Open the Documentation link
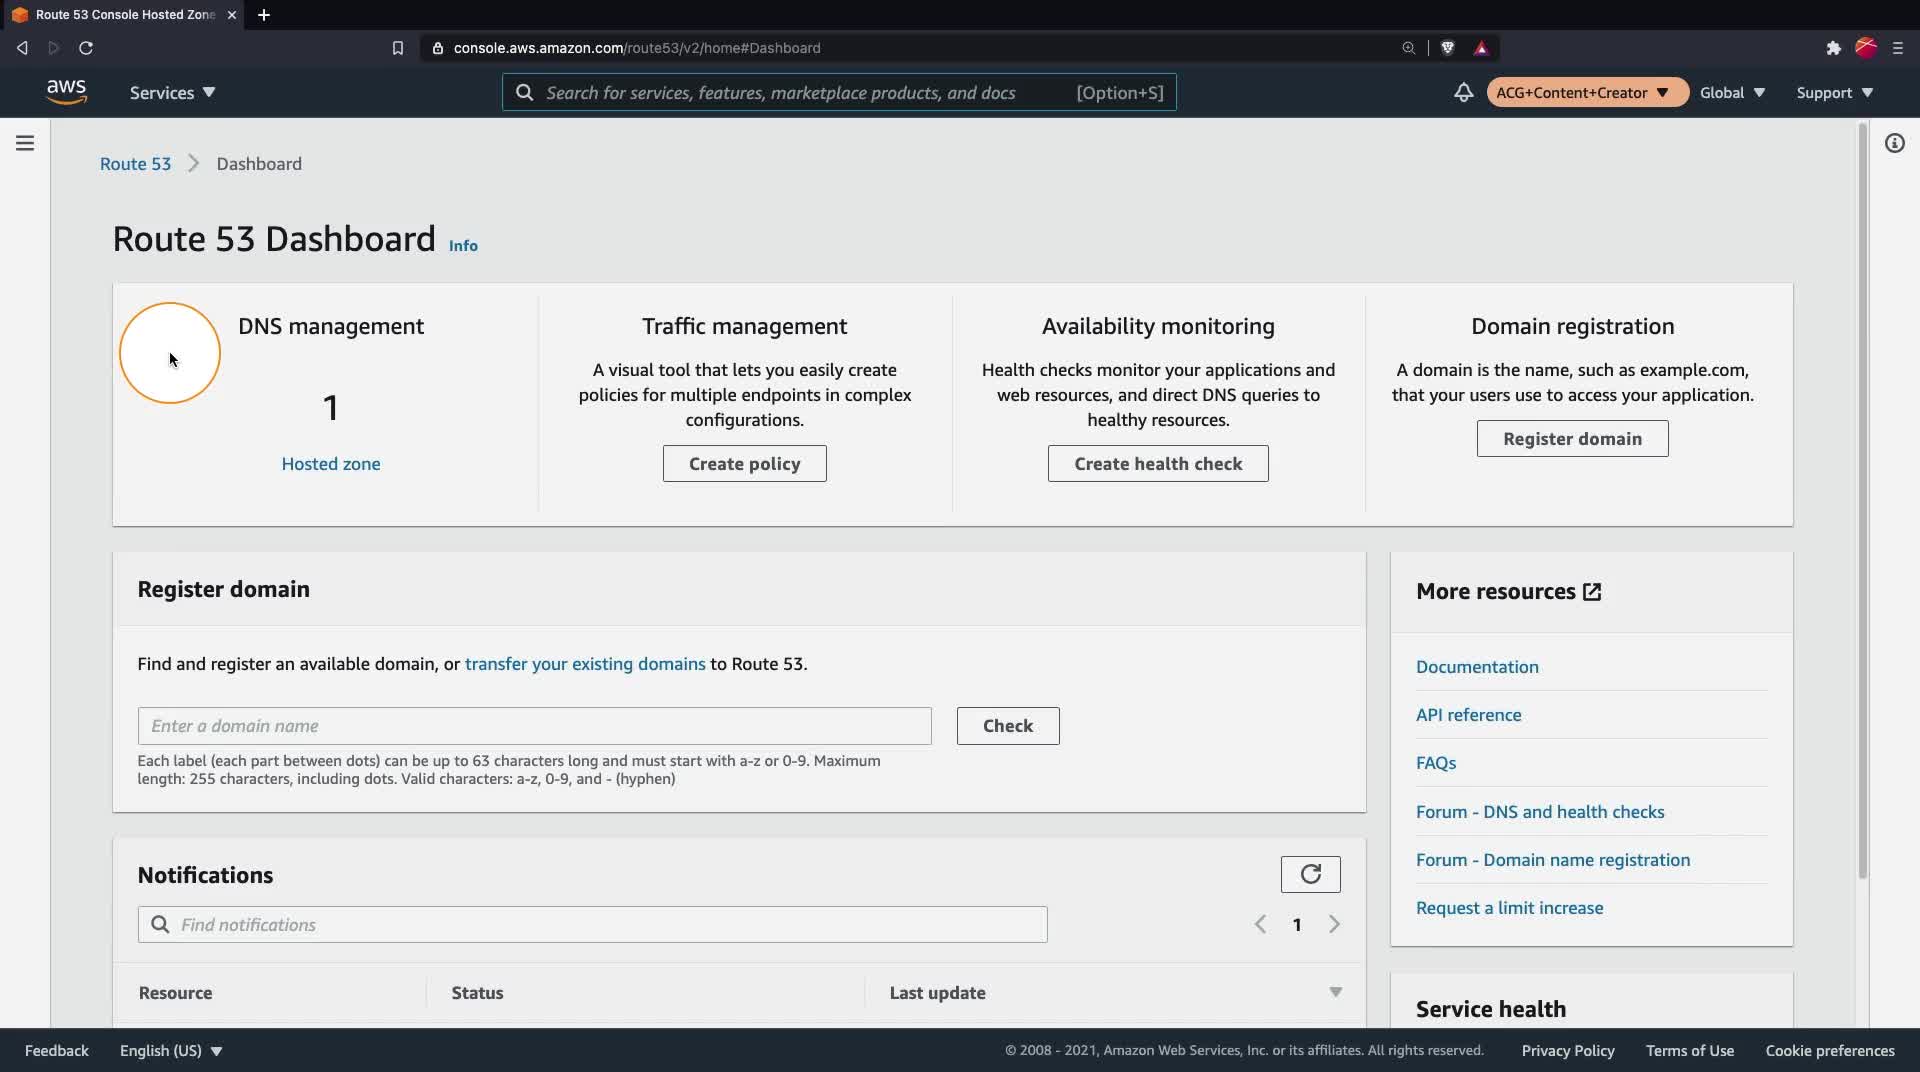 click(x=1477, y=667)
